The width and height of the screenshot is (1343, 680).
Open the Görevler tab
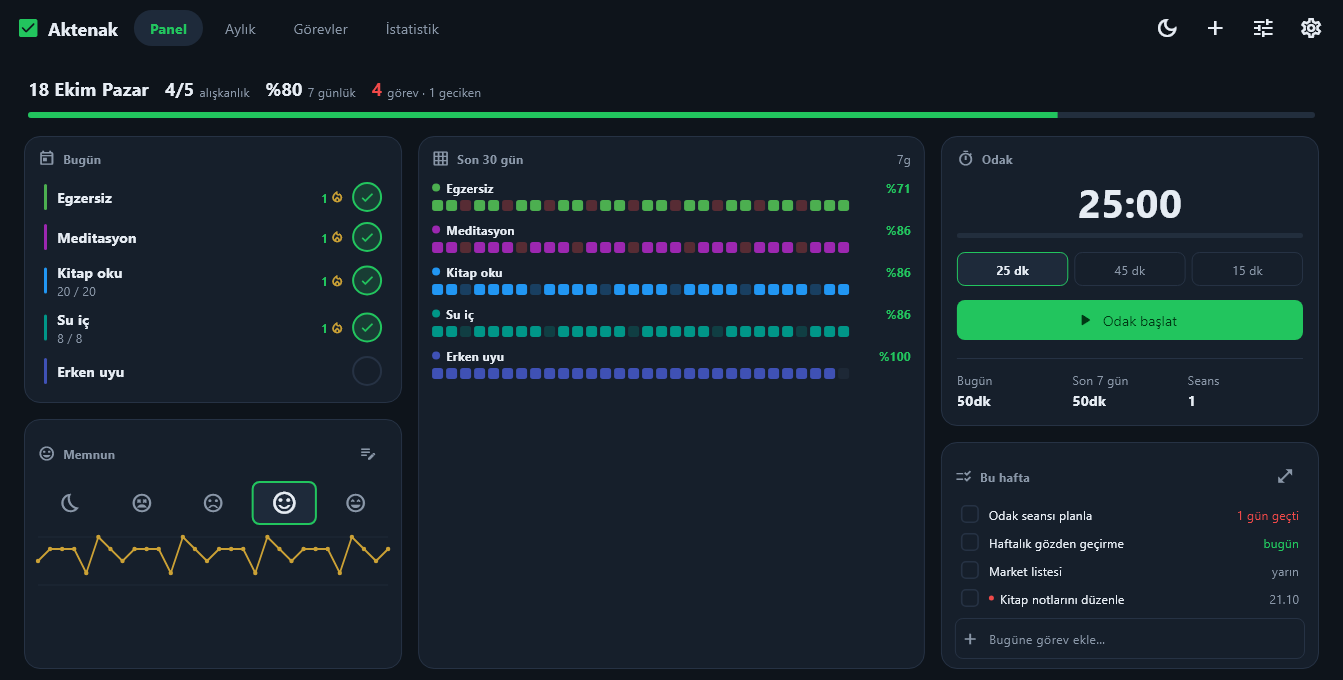pos(321,29)
